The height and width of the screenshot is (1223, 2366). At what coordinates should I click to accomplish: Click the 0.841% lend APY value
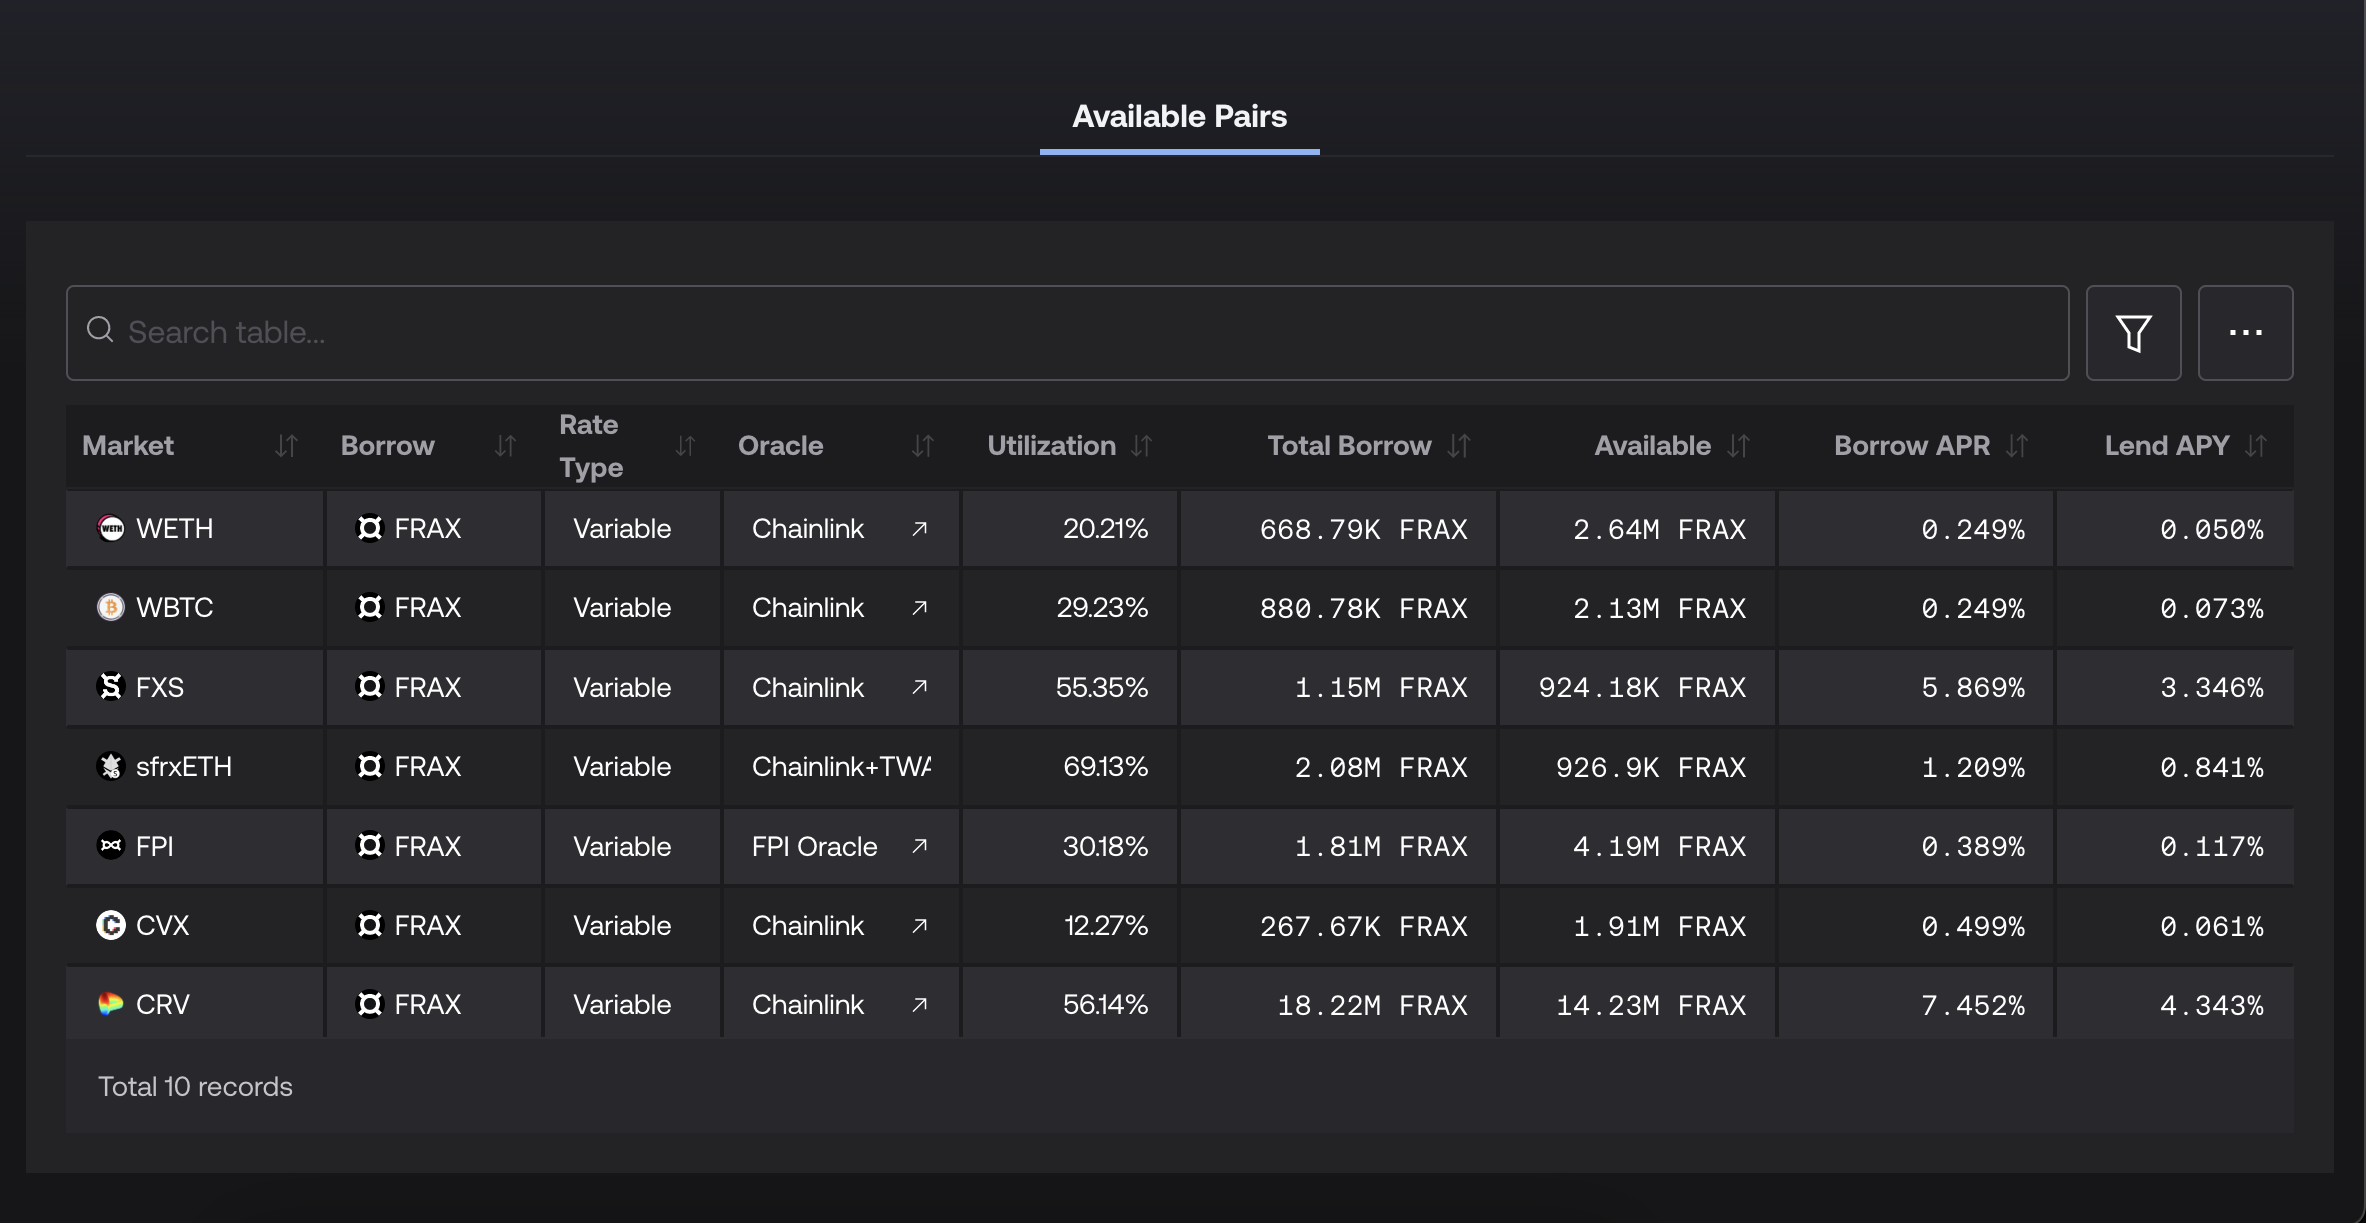(2212, 767)
